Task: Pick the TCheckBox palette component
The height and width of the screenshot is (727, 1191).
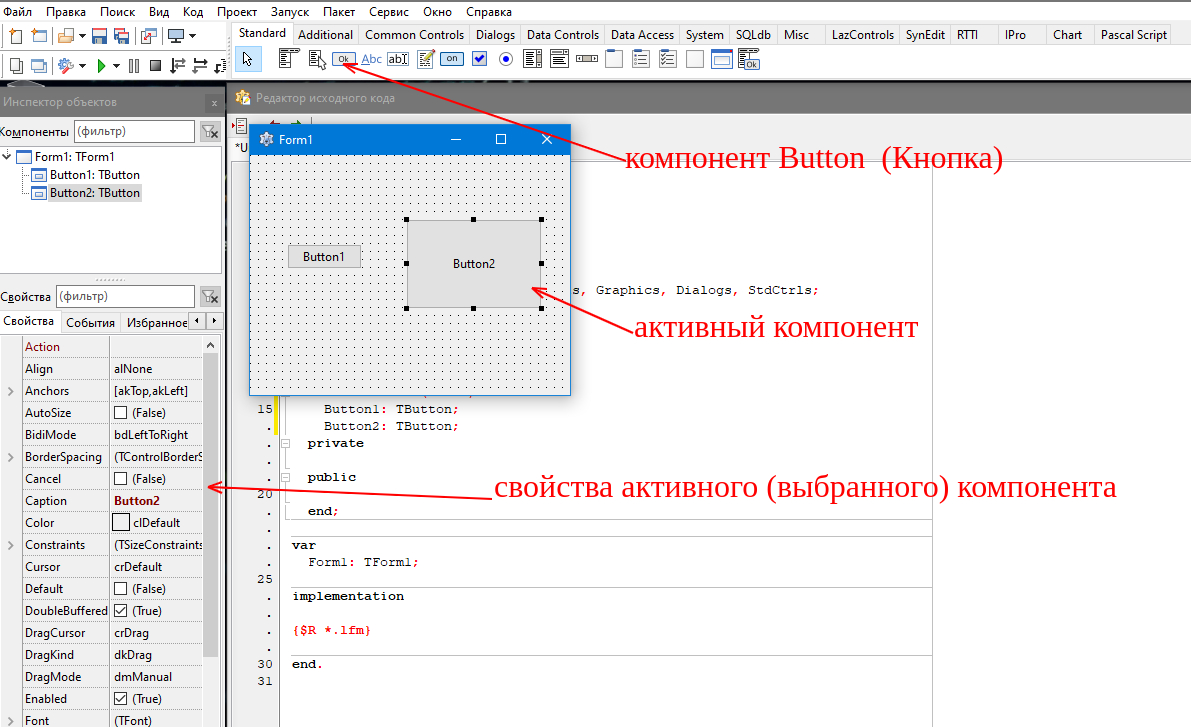Action: pyautogui.click(x=479, y=59)
